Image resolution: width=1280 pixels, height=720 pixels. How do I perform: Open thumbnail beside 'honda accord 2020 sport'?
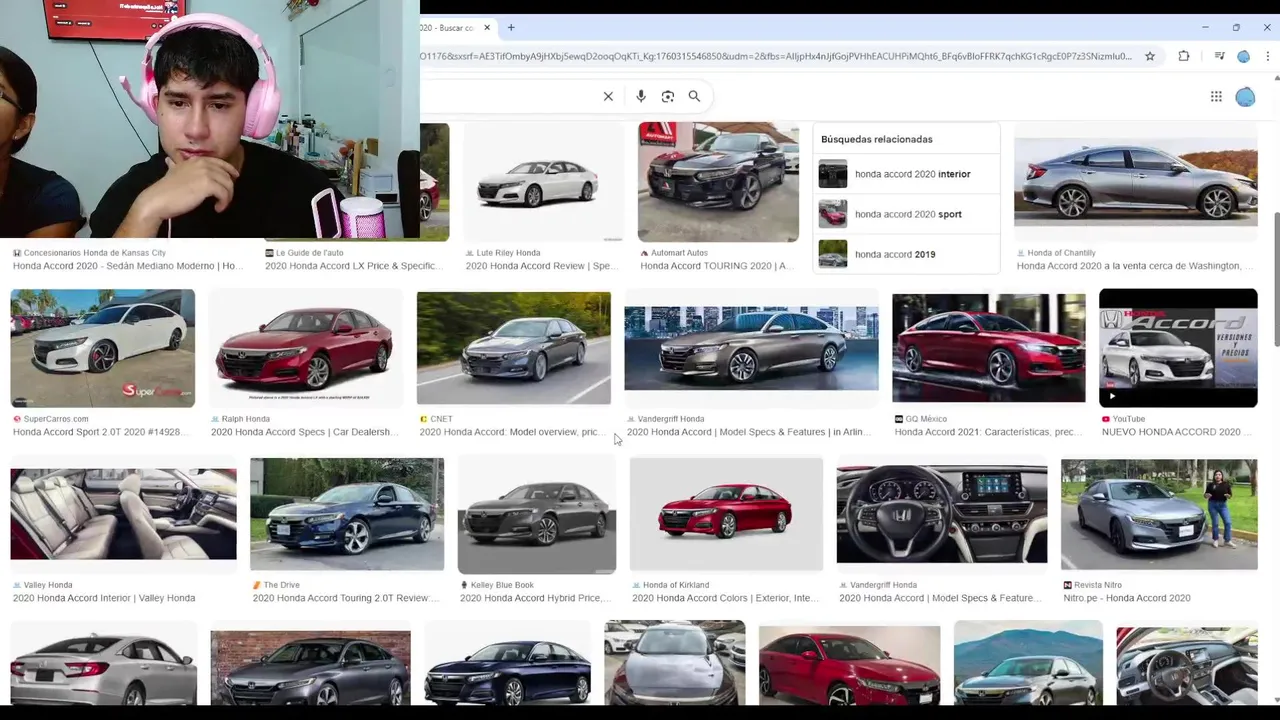click(x=833, y=214)
